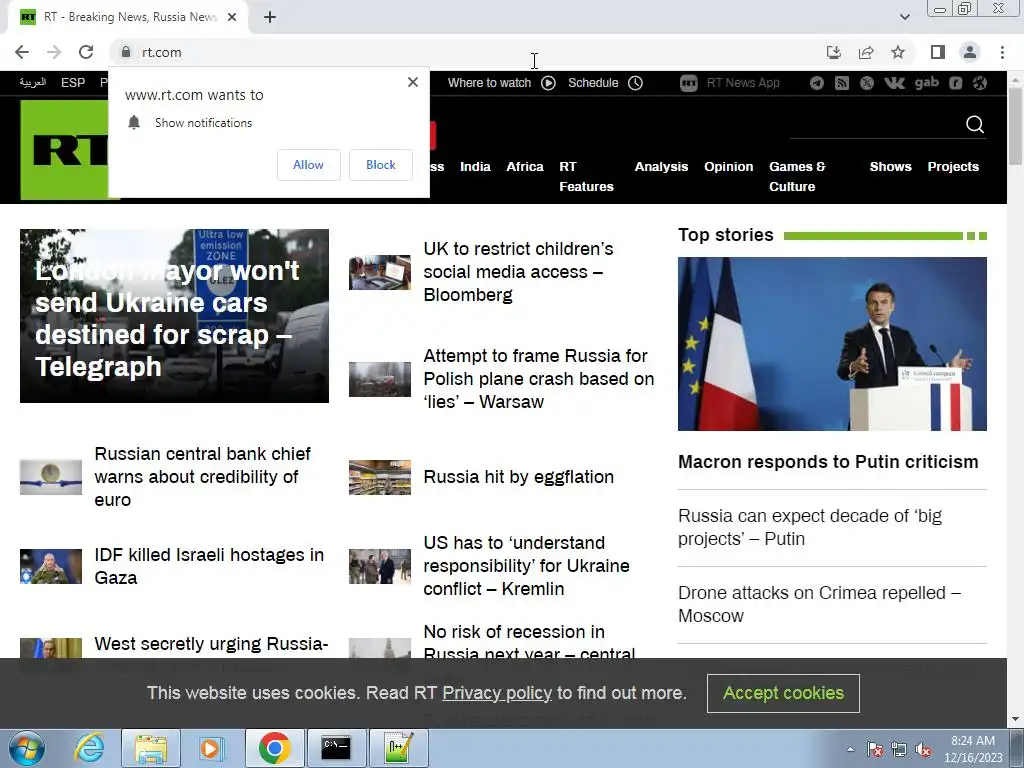Open the Windows Start menu
The width and height of the screenshot is (1024, 768).
[26, 748]
